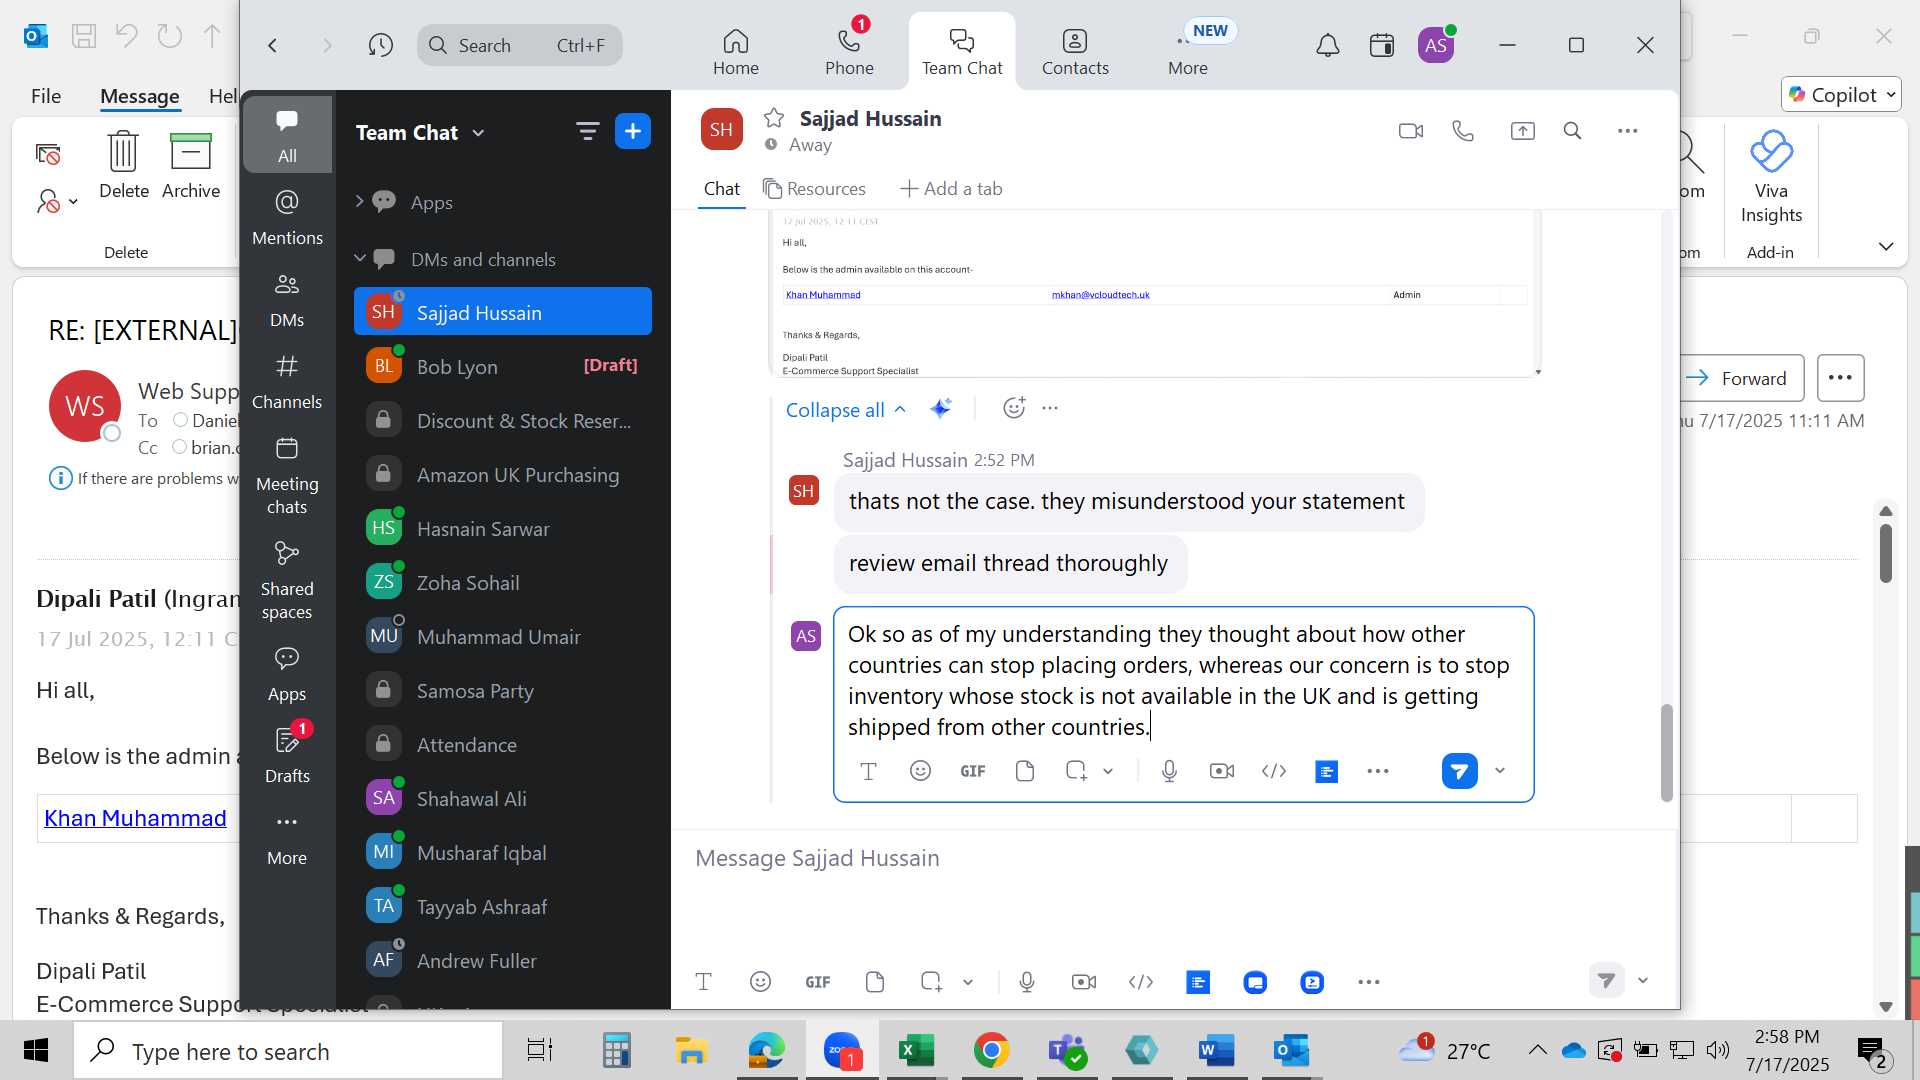The width and height of the screenshot is (1920, 1080).
Task: Open the More tab with NEW badge
Action: tap(1188, 51)
